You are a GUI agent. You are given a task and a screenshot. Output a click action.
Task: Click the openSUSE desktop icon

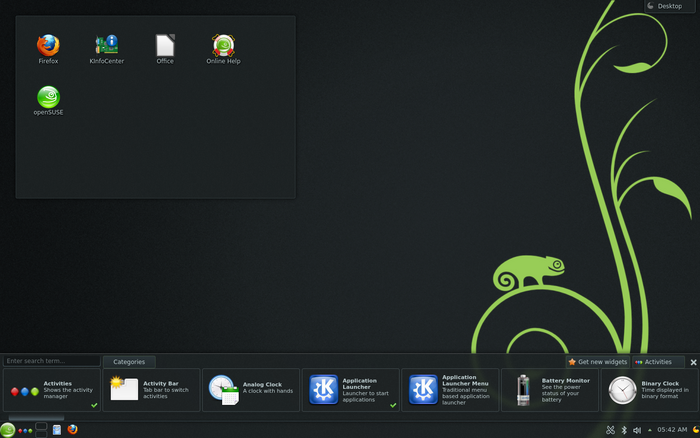(48, 98)
